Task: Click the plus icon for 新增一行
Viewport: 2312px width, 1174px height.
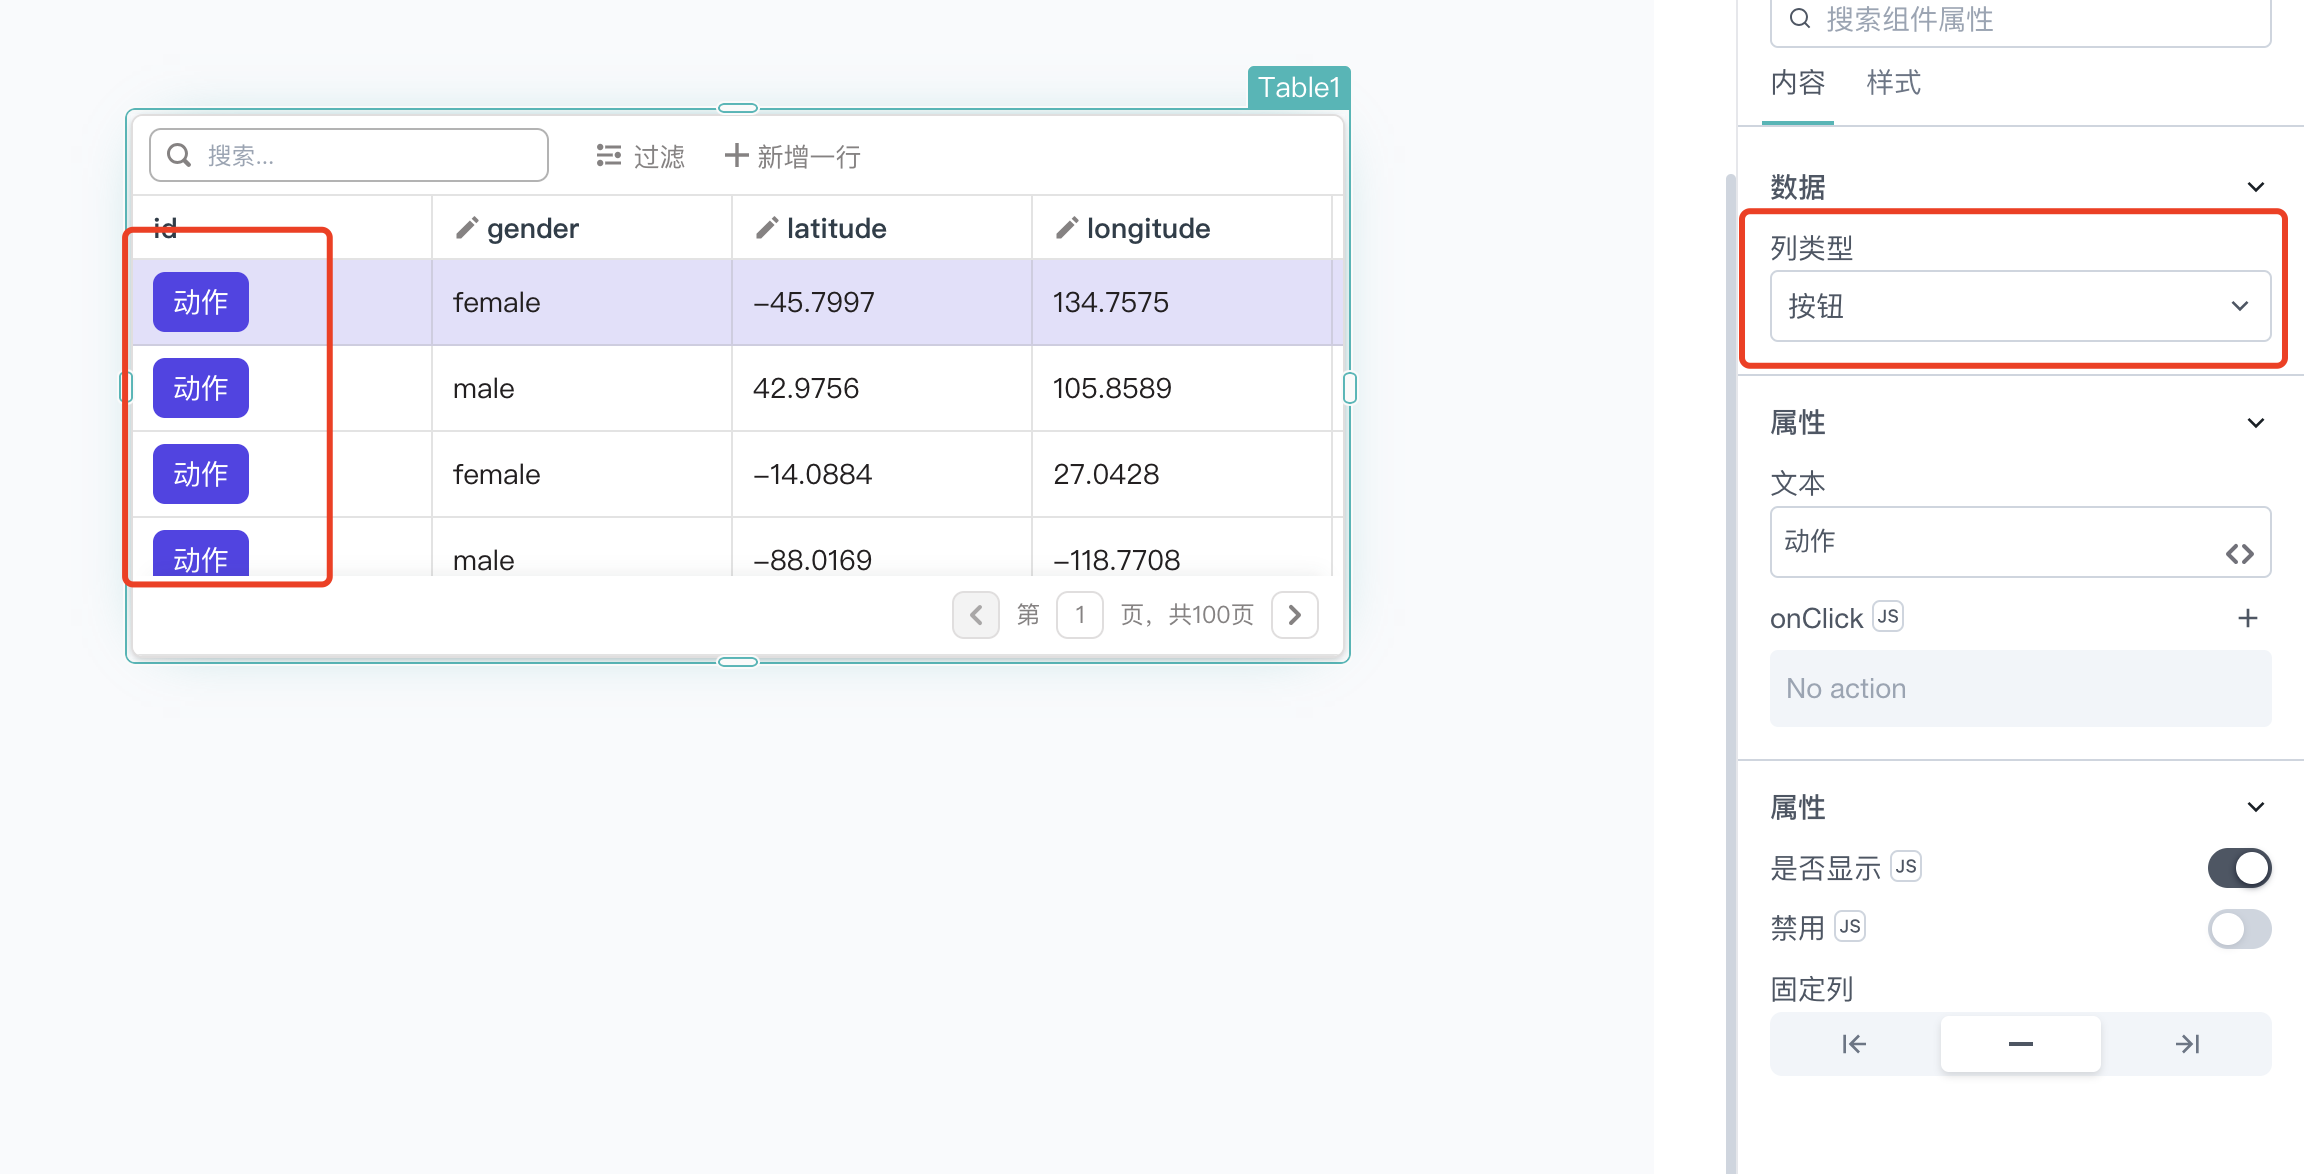Action: coord(736,155)
